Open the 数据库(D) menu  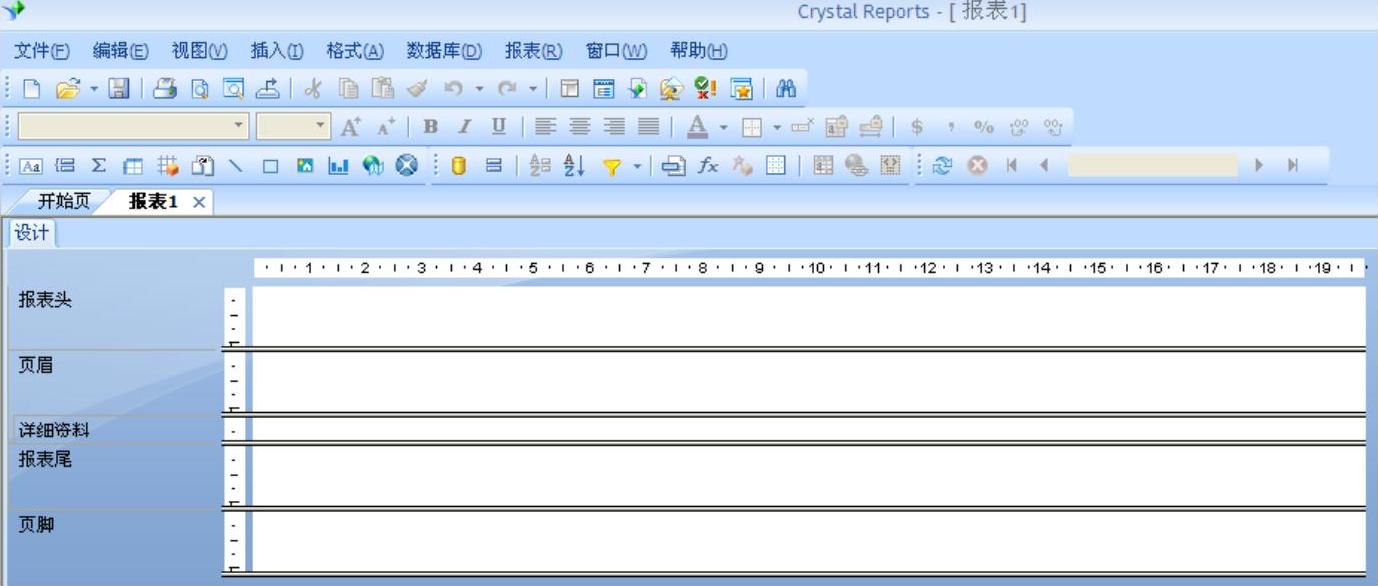click(x=444, y=51)
